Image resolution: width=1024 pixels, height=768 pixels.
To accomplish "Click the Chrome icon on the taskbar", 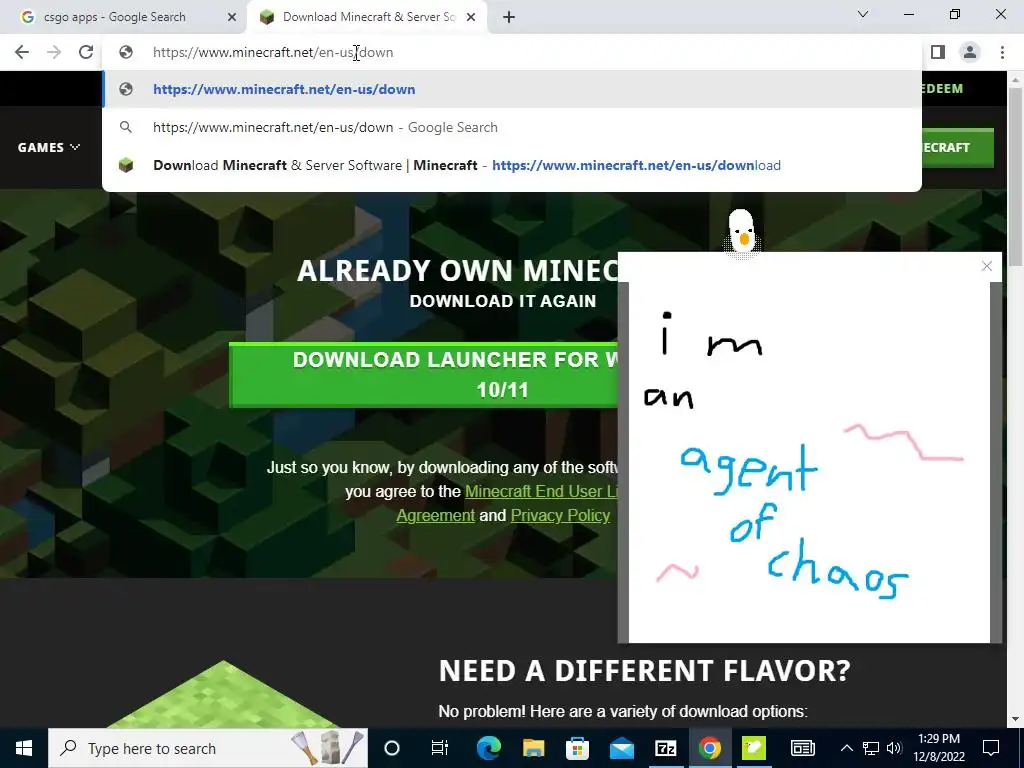I will pos(710,748).
